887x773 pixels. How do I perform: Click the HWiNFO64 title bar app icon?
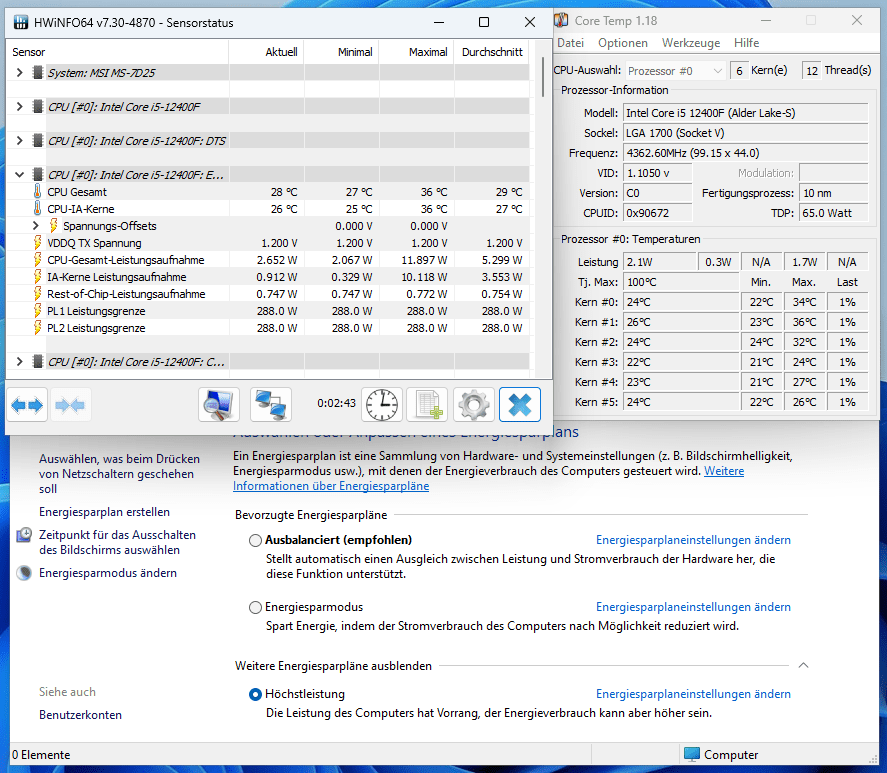(21, 23)
